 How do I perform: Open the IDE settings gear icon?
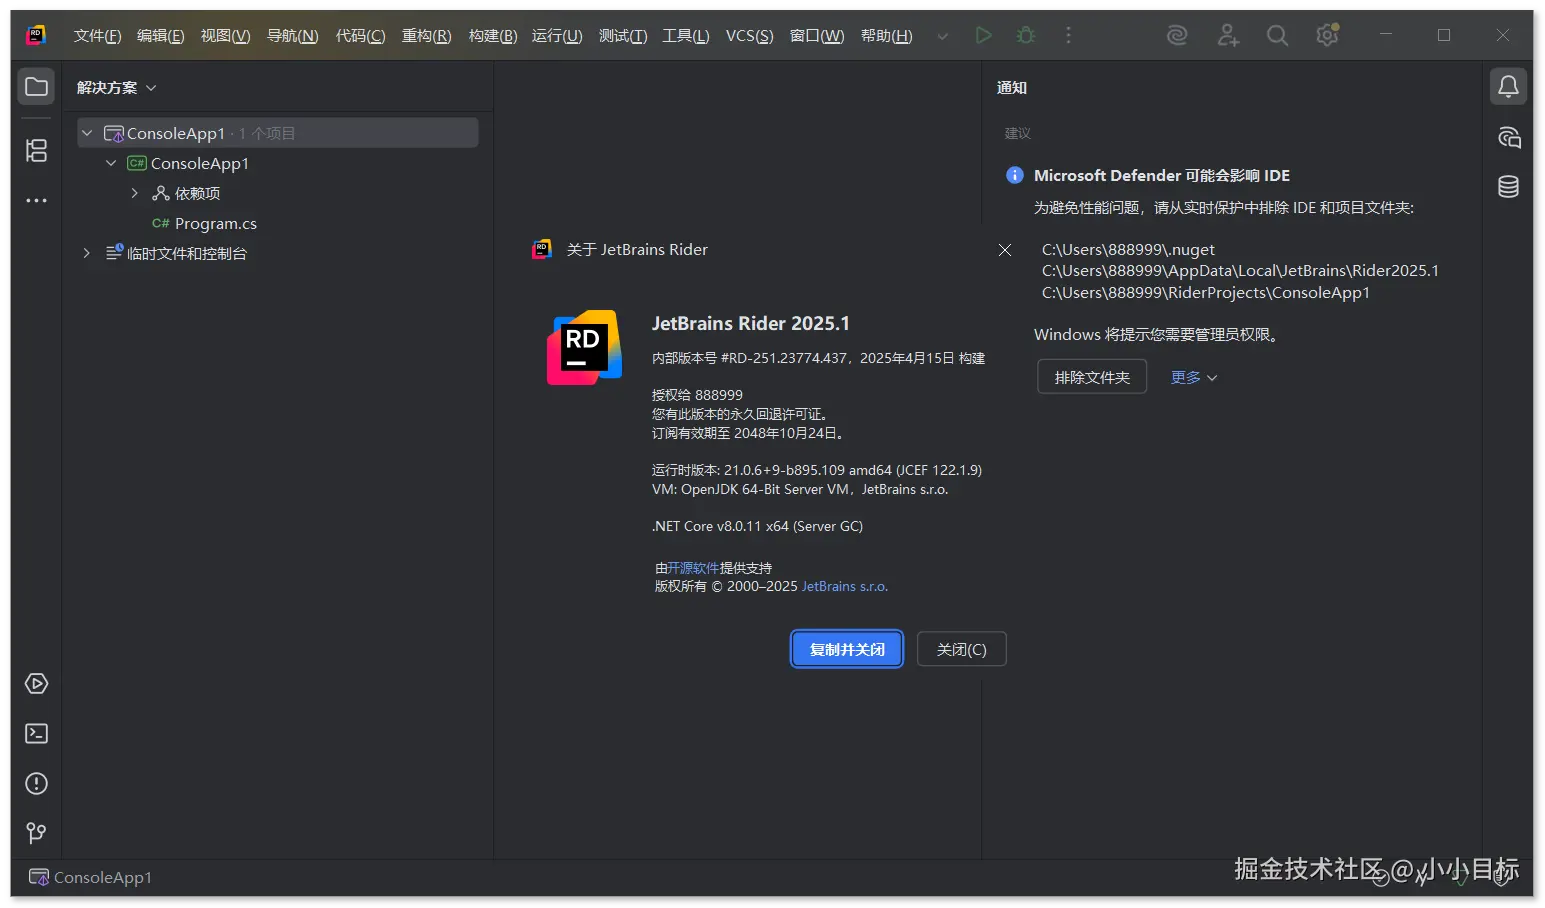coord(1327,35)
